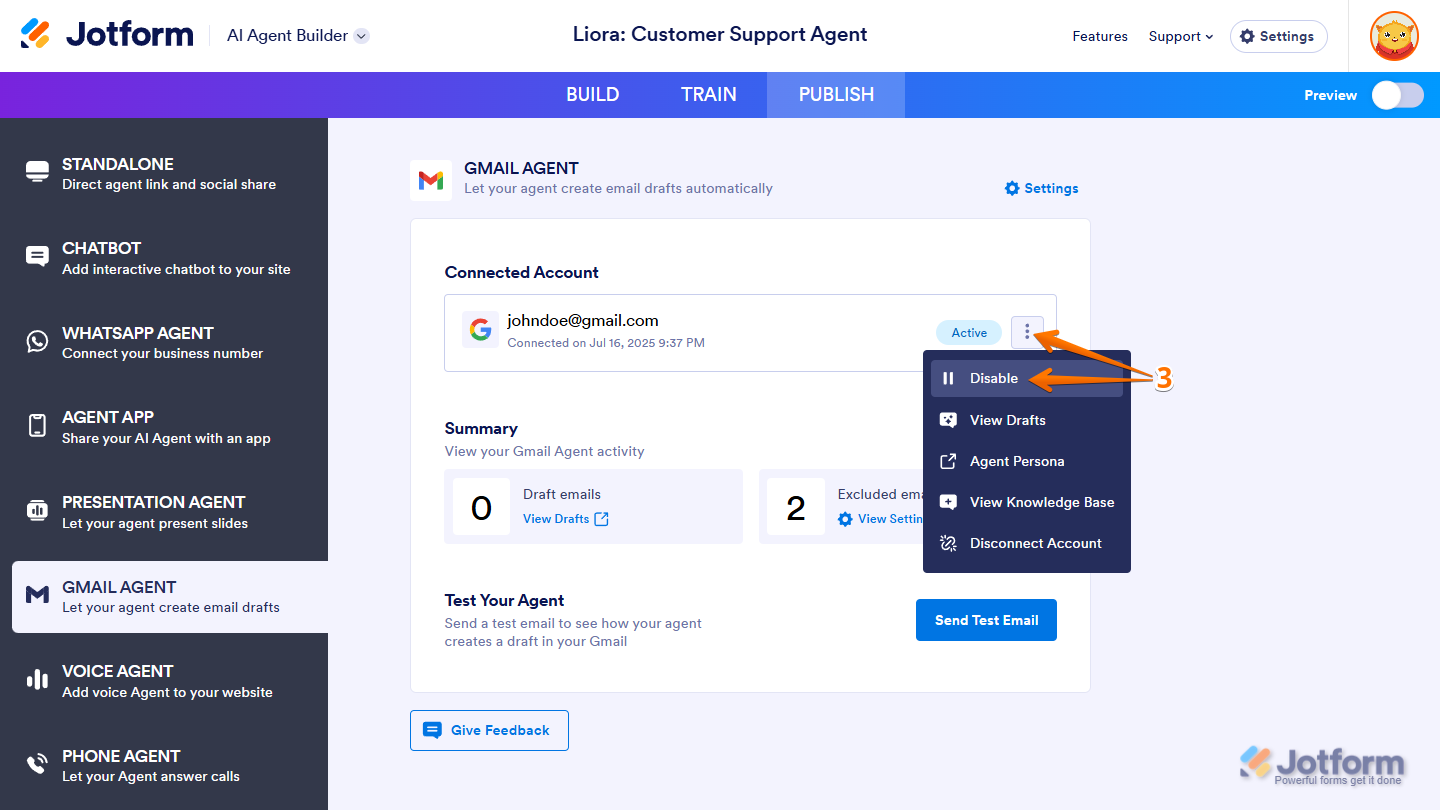Select the Phone Agent sidebar icon

tap(37, 765)
